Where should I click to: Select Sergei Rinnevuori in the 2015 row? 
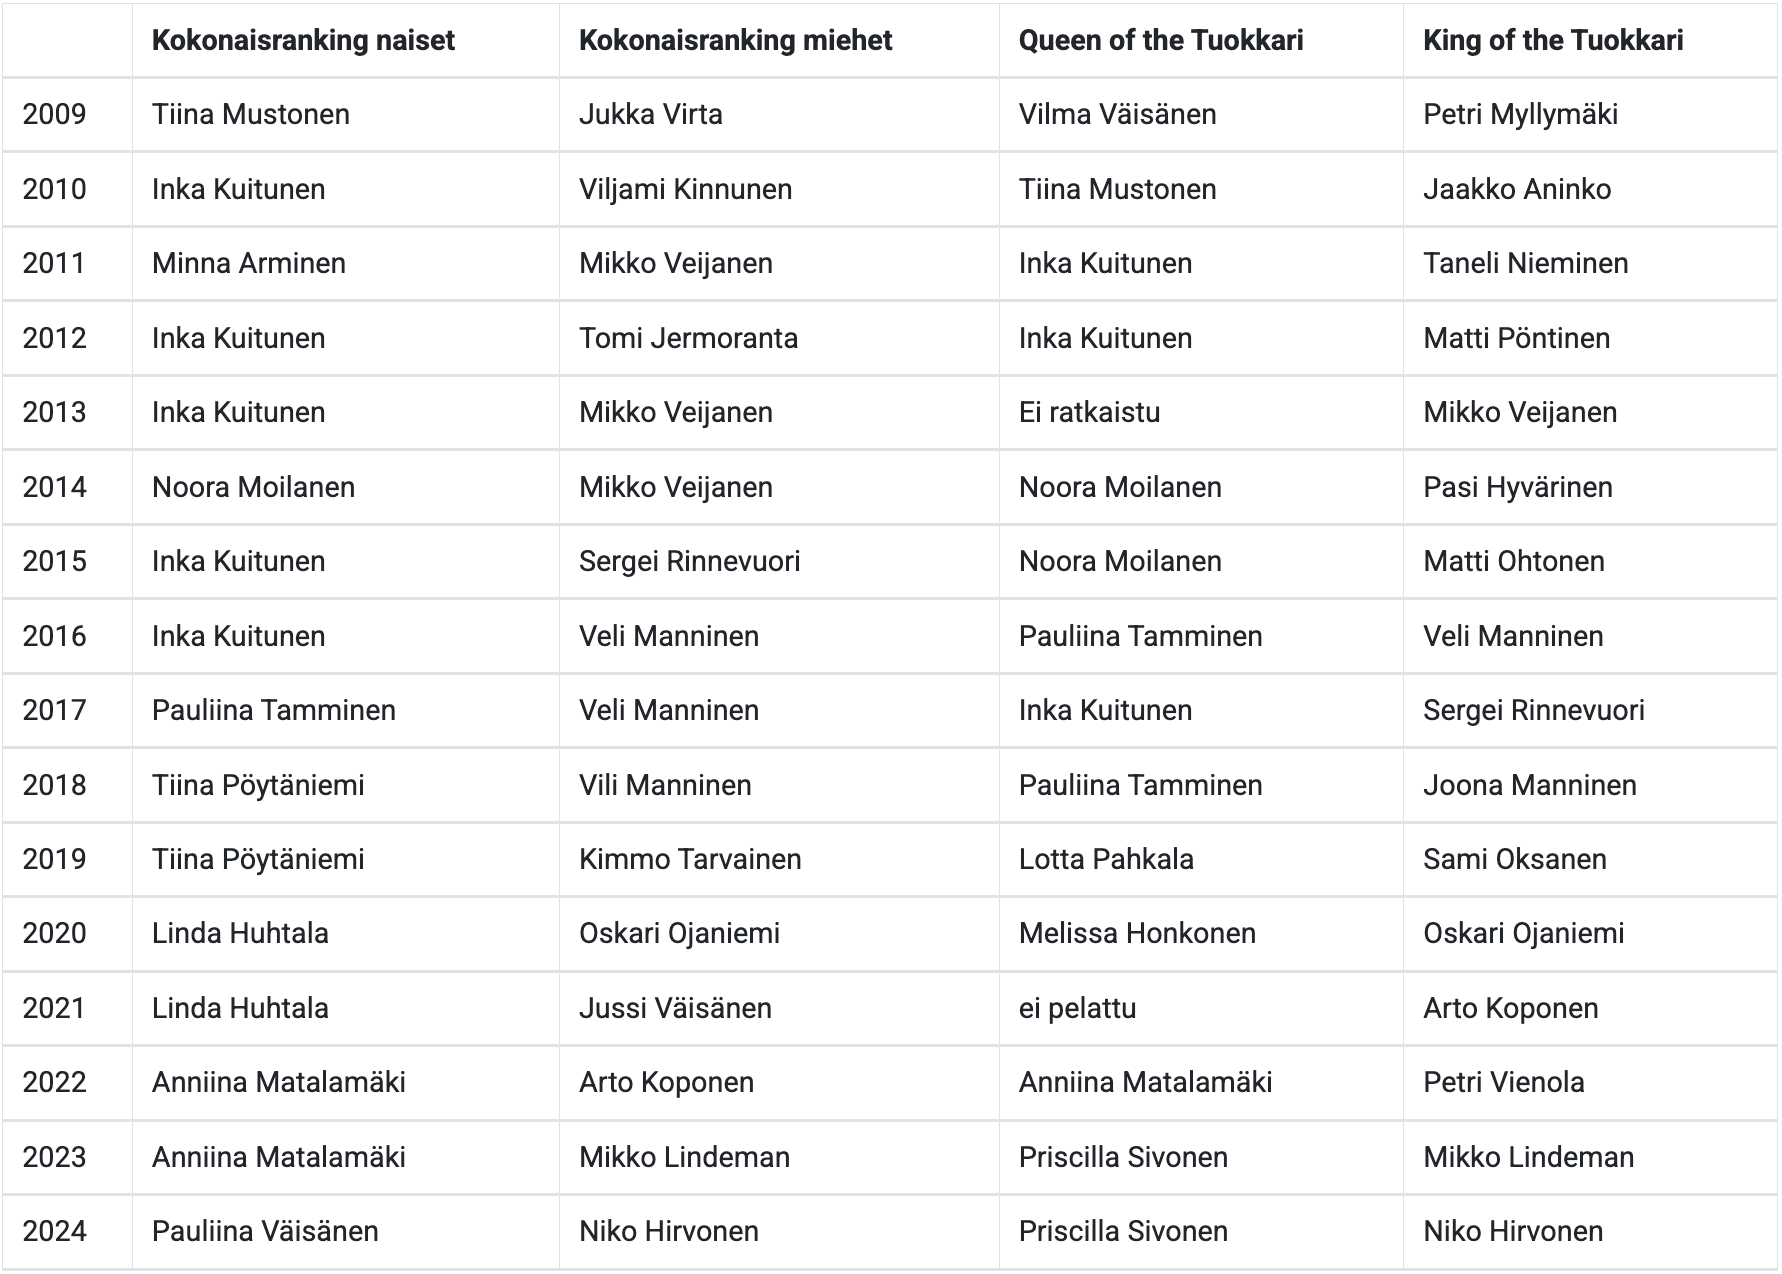(x=689, y=561)
